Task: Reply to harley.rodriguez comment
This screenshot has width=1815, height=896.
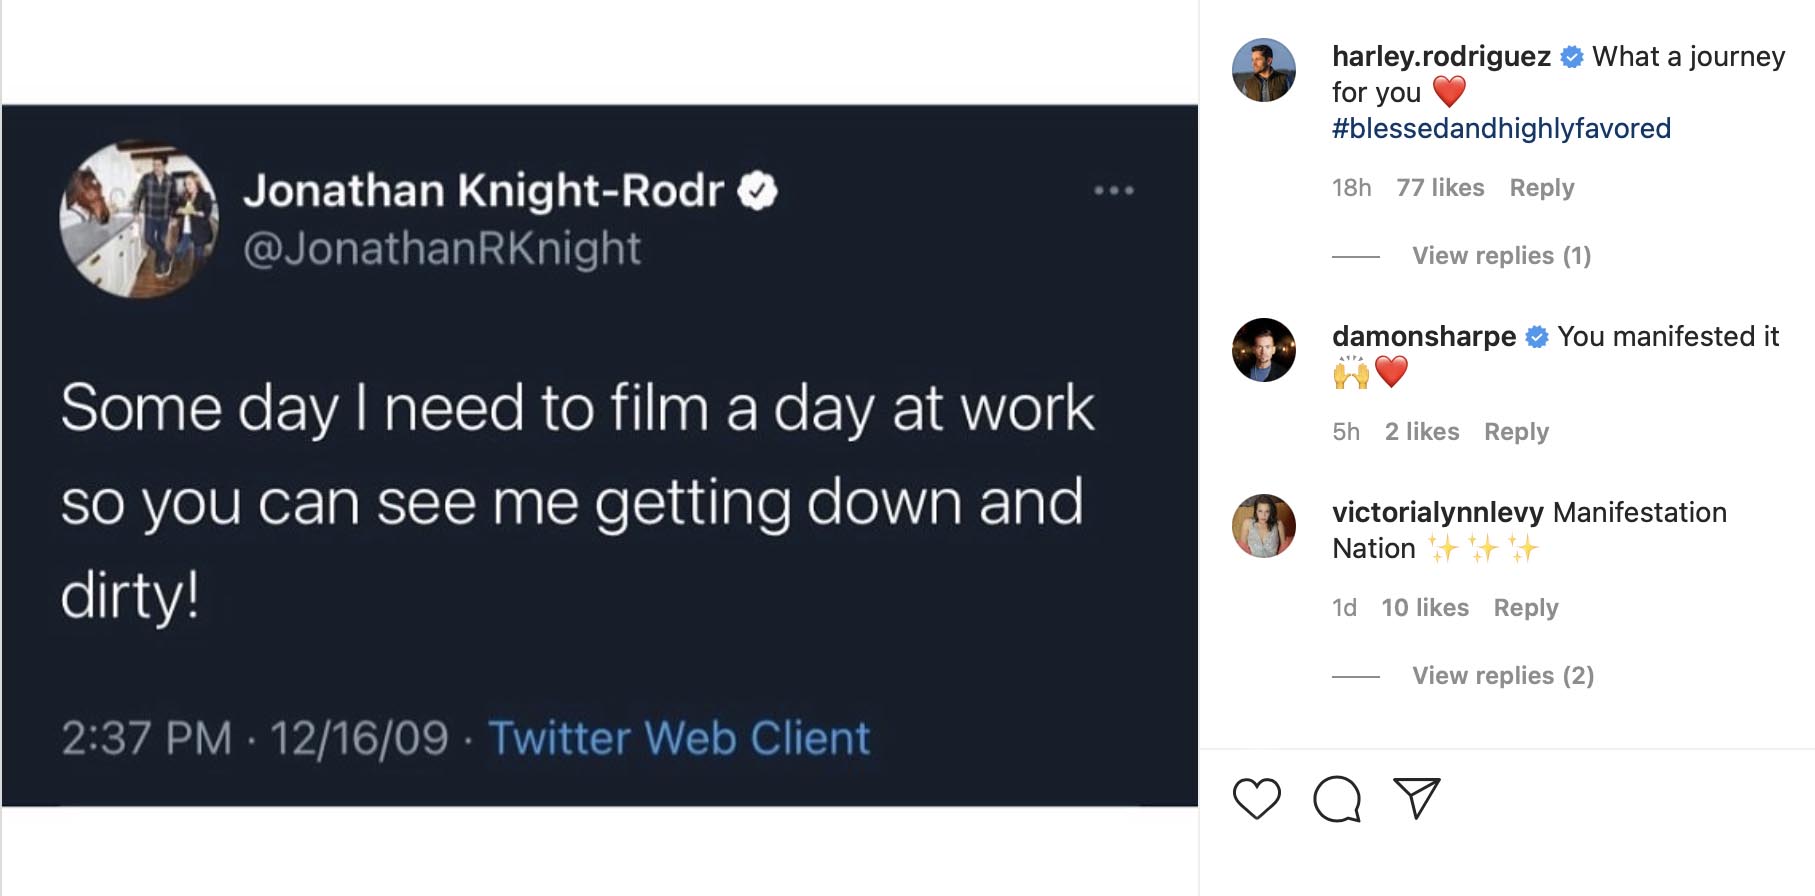Action: point(1541,188)
